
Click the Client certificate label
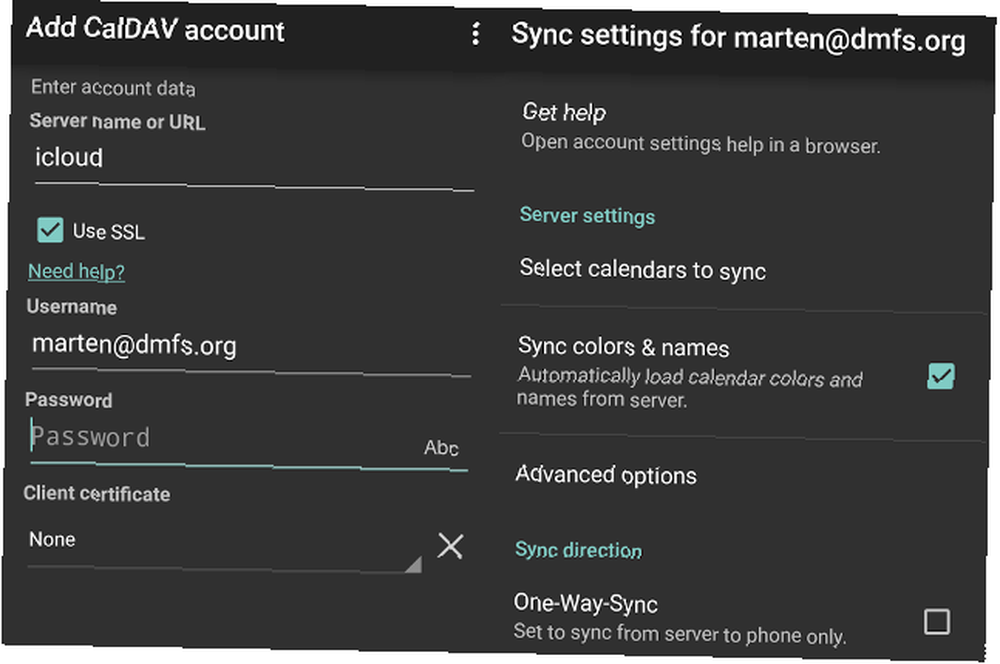click(x=97, y=493)
